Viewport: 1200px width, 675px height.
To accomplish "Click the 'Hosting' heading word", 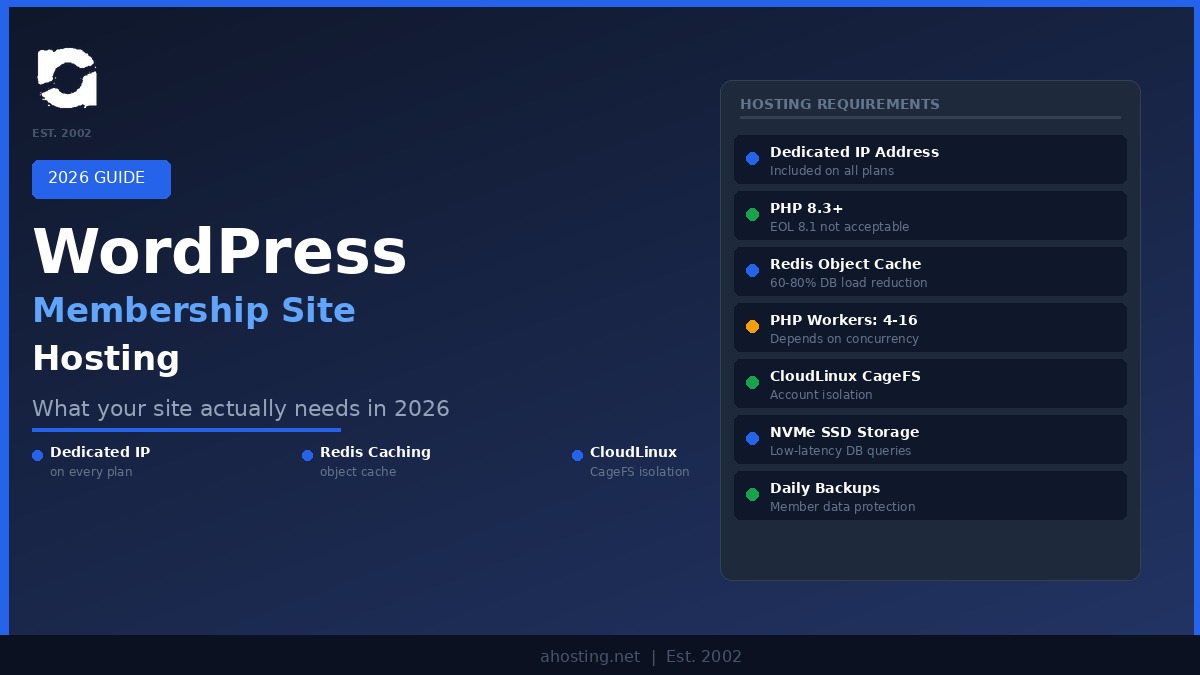I will tap(106, 358).
